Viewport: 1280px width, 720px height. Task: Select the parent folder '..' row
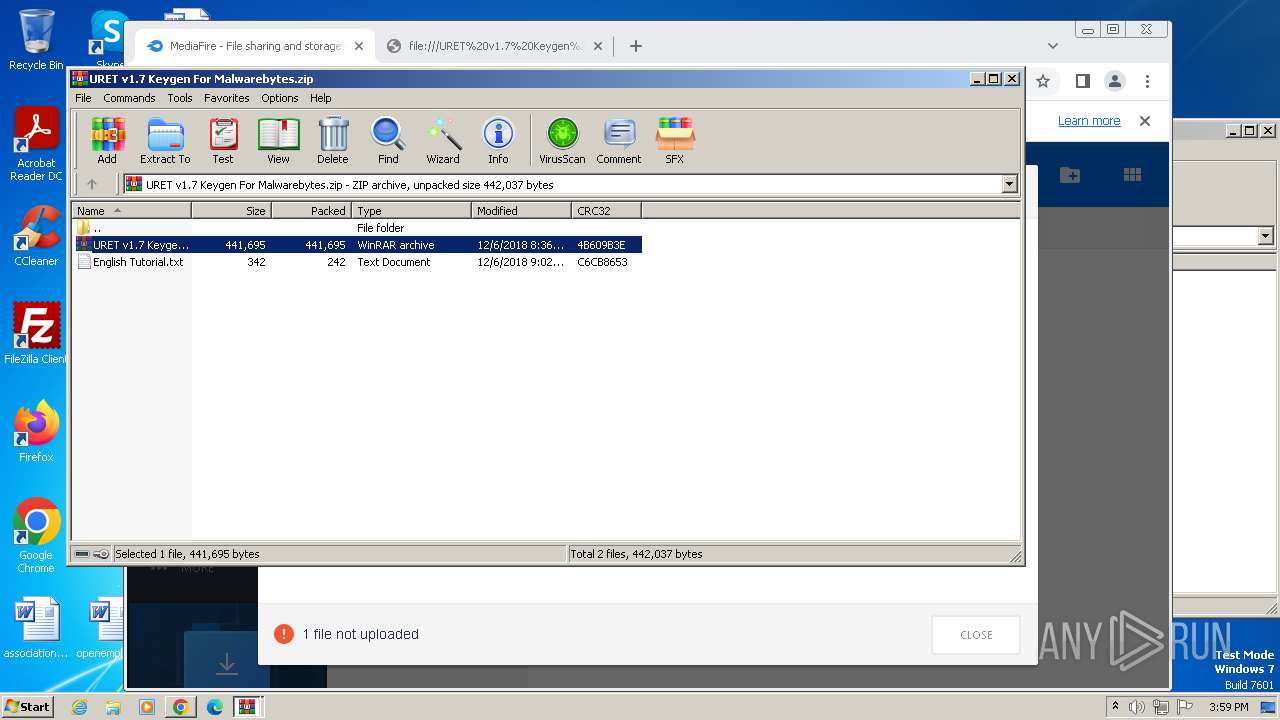click(x=356, y=228)
